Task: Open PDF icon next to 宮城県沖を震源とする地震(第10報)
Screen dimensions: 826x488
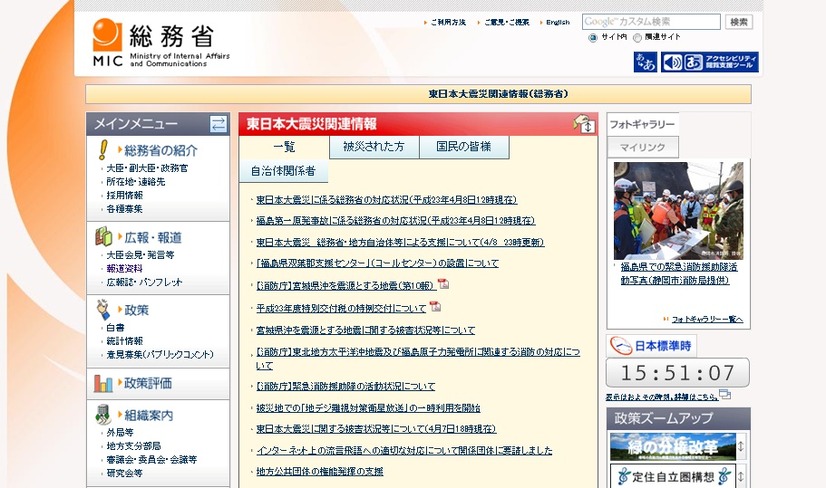Action: pyautogui.click(x=444, y=284)
